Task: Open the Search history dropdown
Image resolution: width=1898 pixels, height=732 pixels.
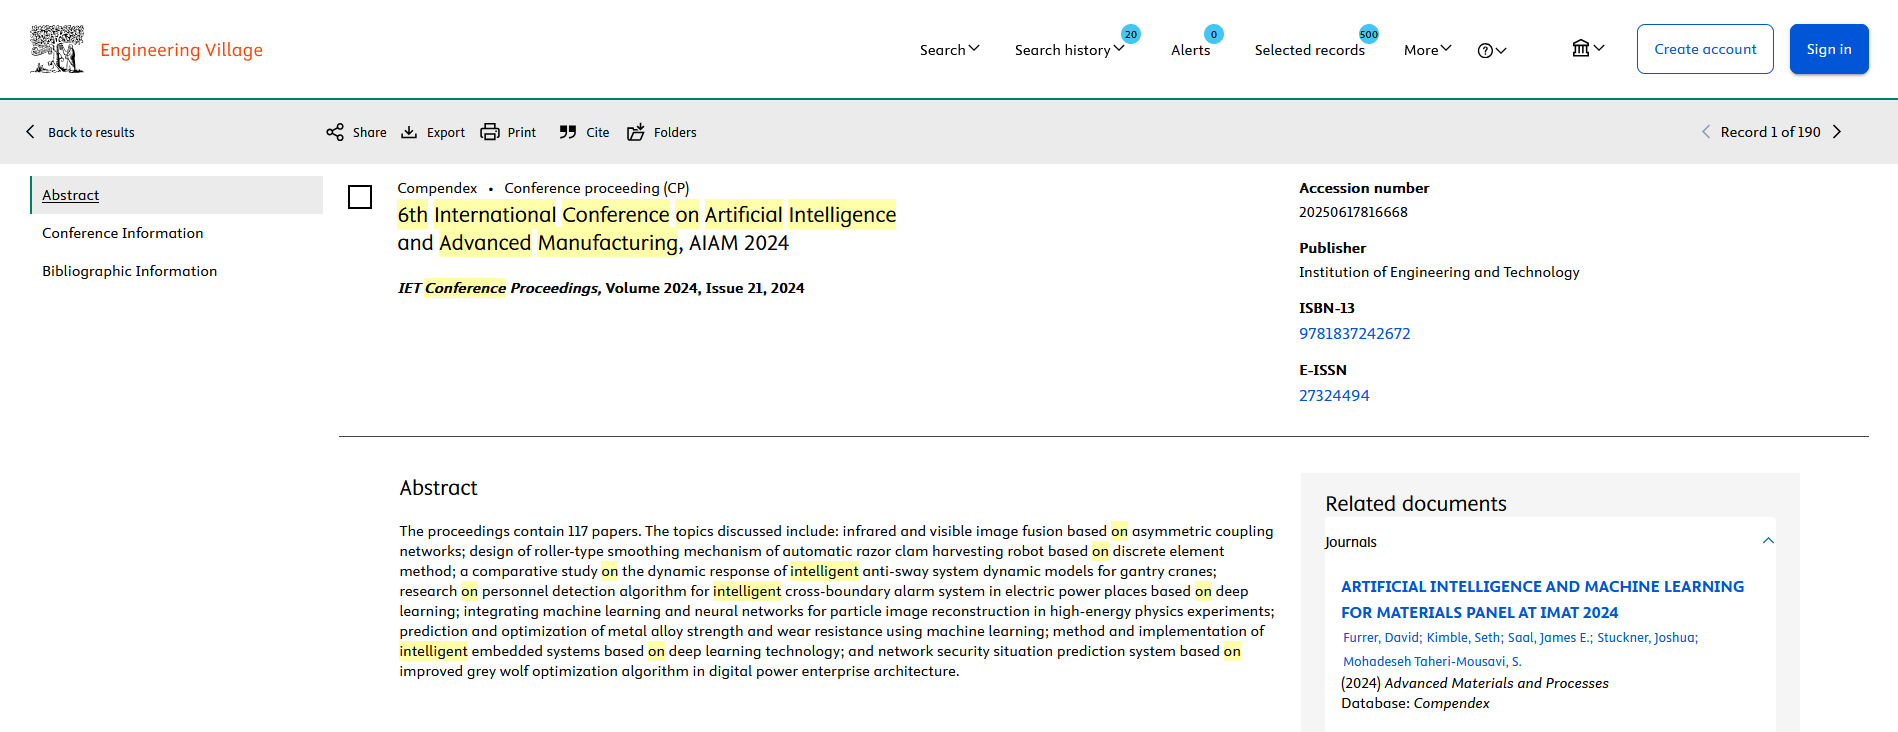Action: pos(1069,50)
